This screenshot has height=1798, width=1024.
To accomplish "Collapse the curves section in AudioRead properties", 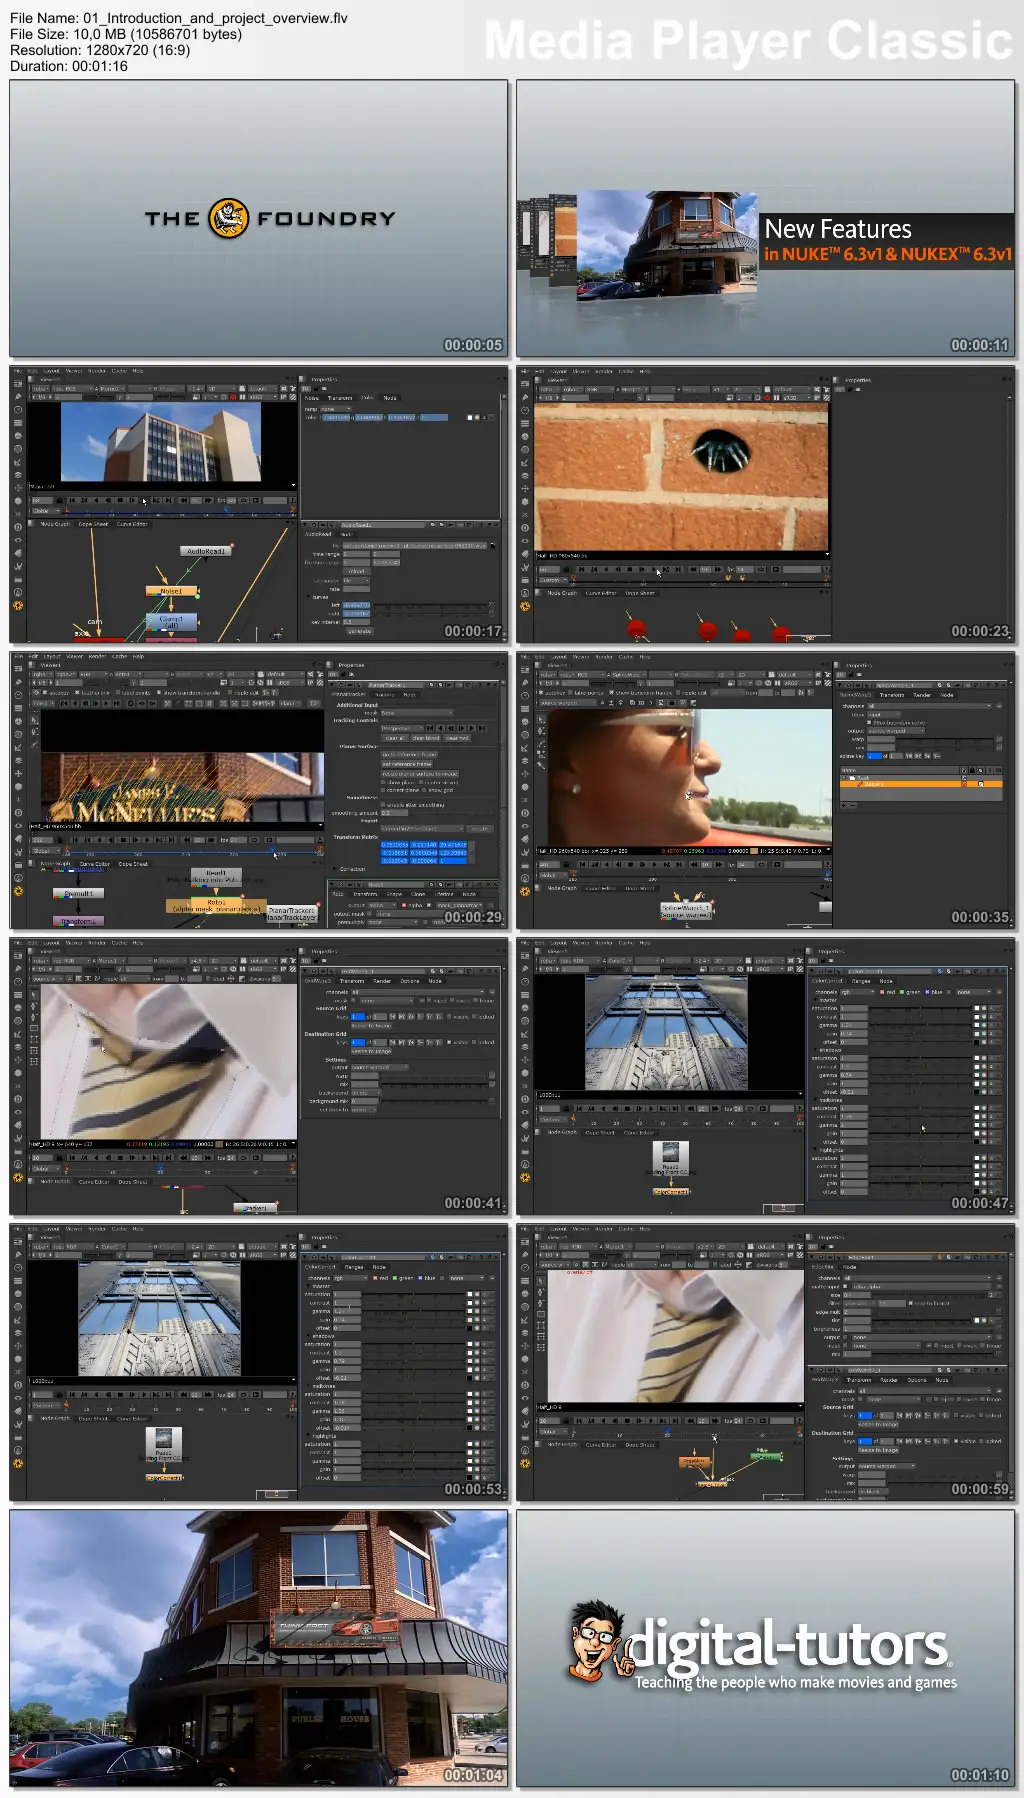I will click(308, 597).
